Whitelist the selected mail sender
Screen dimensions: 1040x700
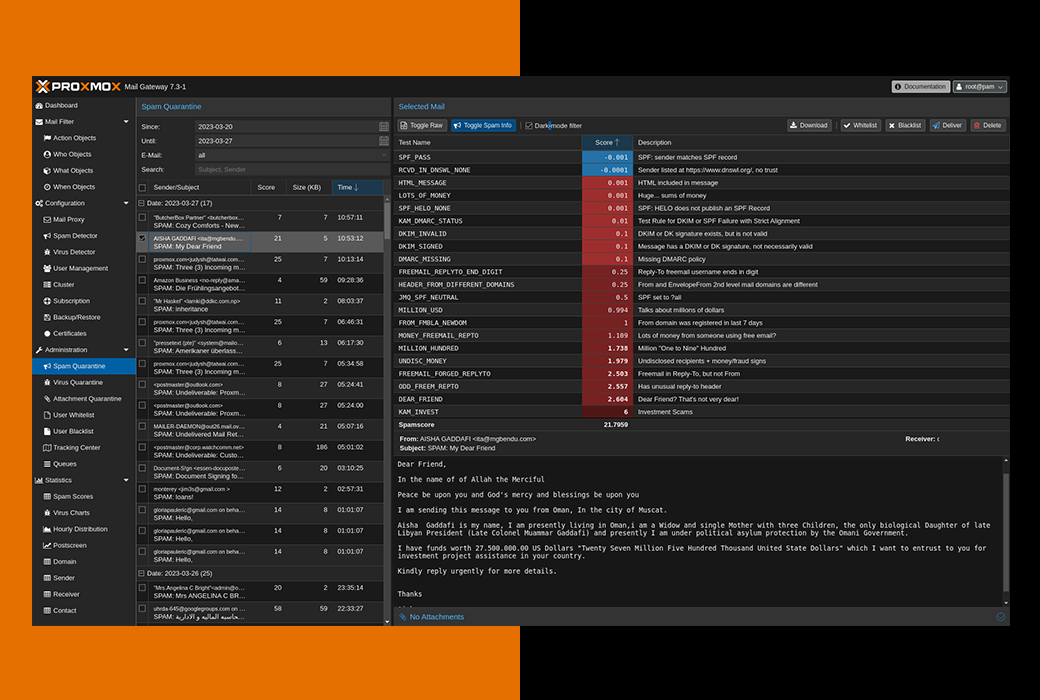[x=861, y=125]
